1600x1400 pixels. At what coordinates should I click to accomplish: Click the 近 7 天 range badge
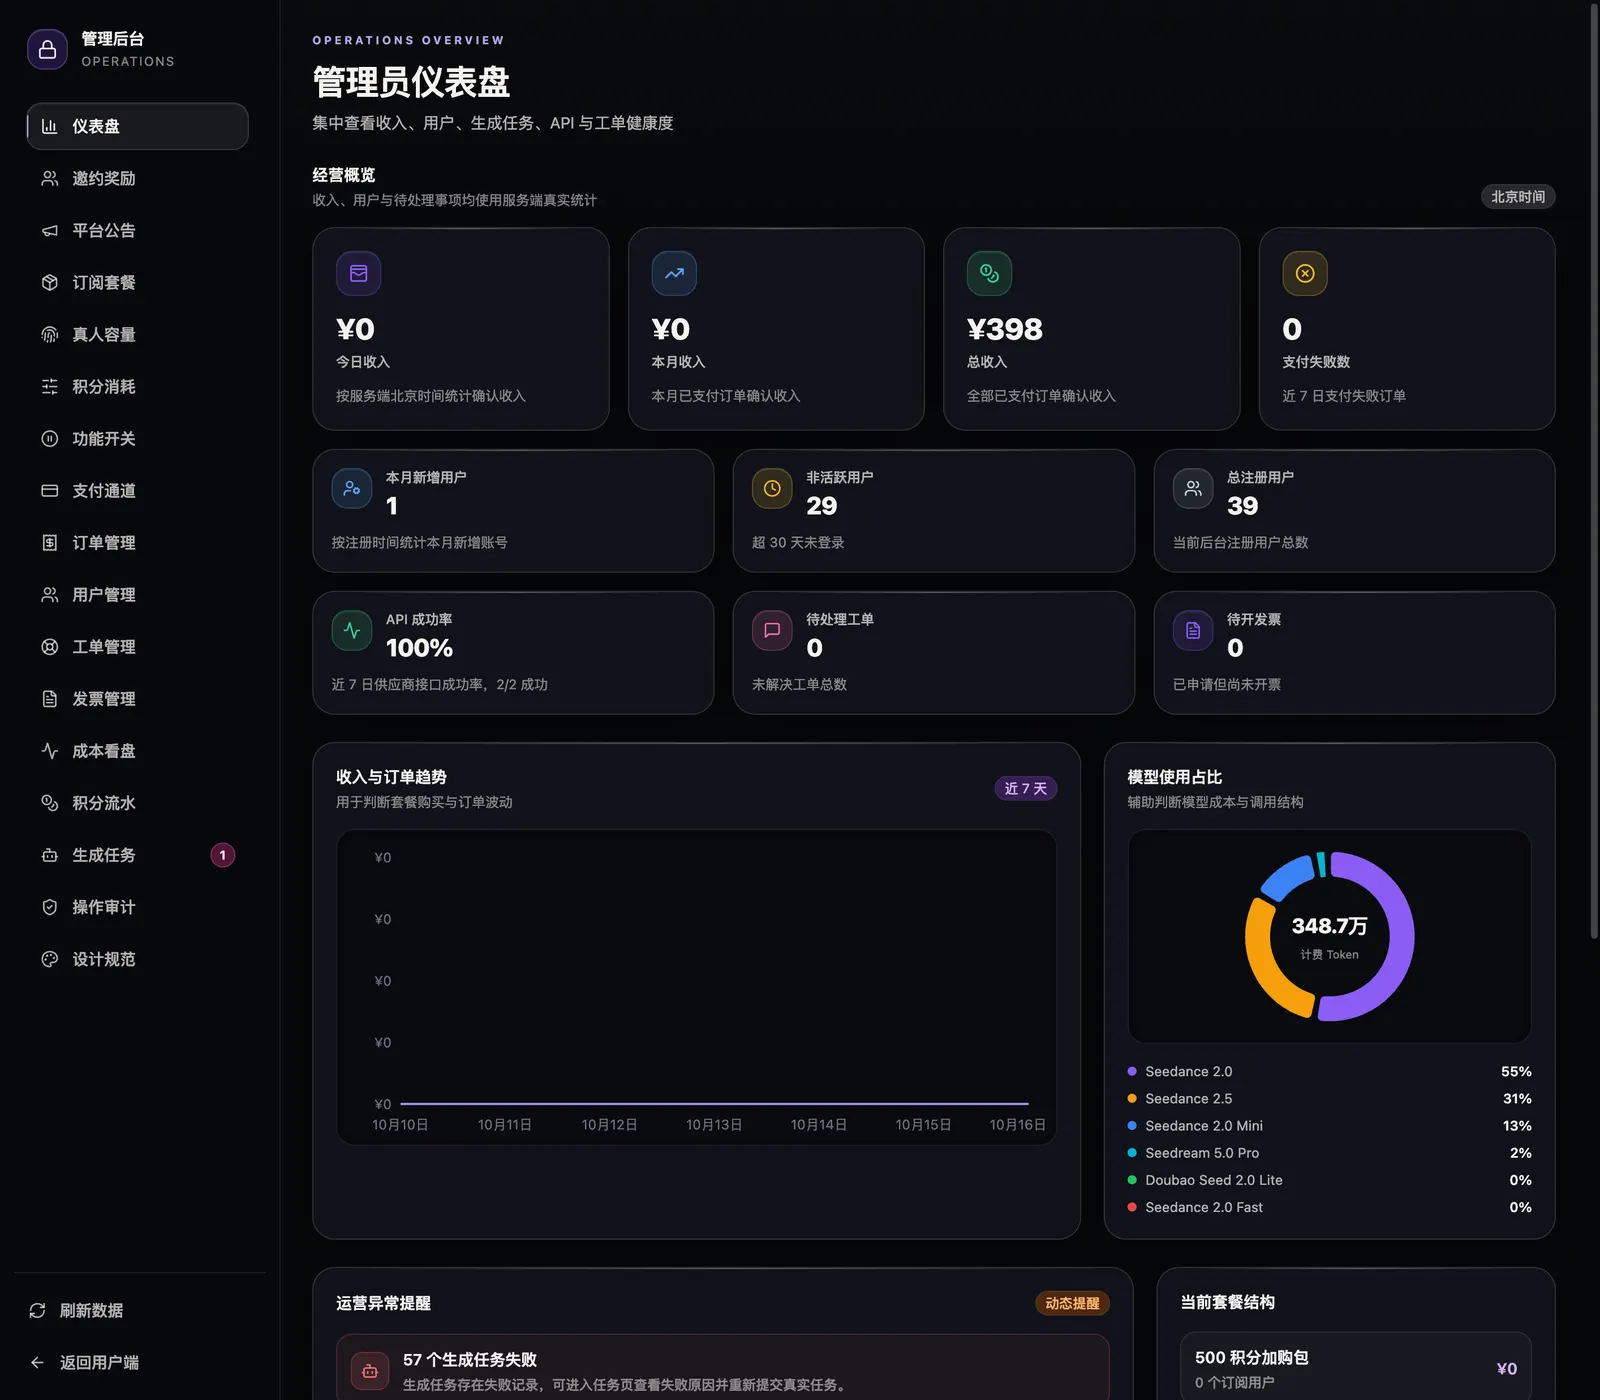(1025, 788)
